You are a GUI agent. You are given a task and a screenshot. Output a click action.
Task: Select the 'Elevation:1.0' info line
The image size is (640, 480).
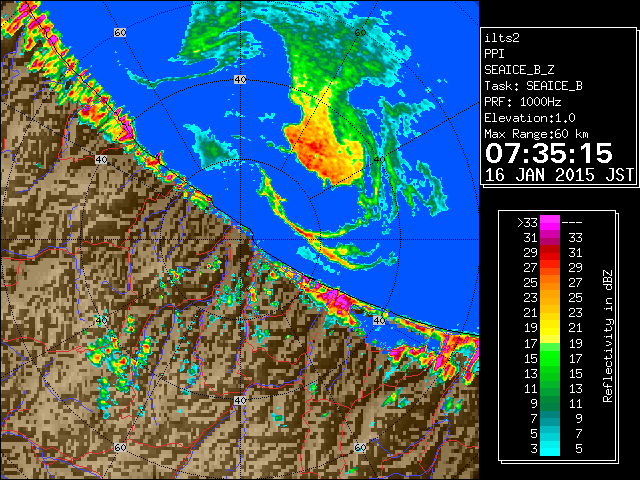[x=530, y=118]
